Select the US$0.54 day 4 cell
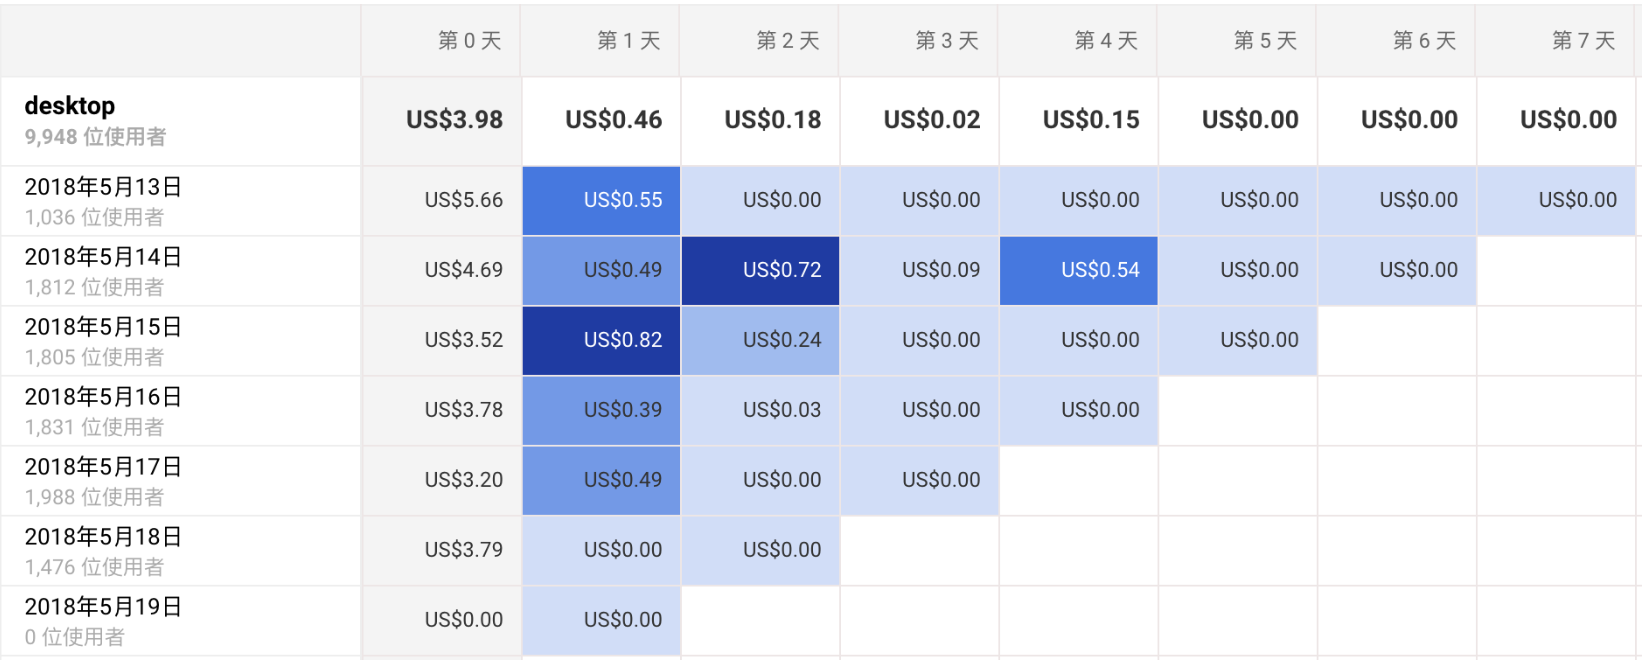1642x660 pixels. 1099,270
